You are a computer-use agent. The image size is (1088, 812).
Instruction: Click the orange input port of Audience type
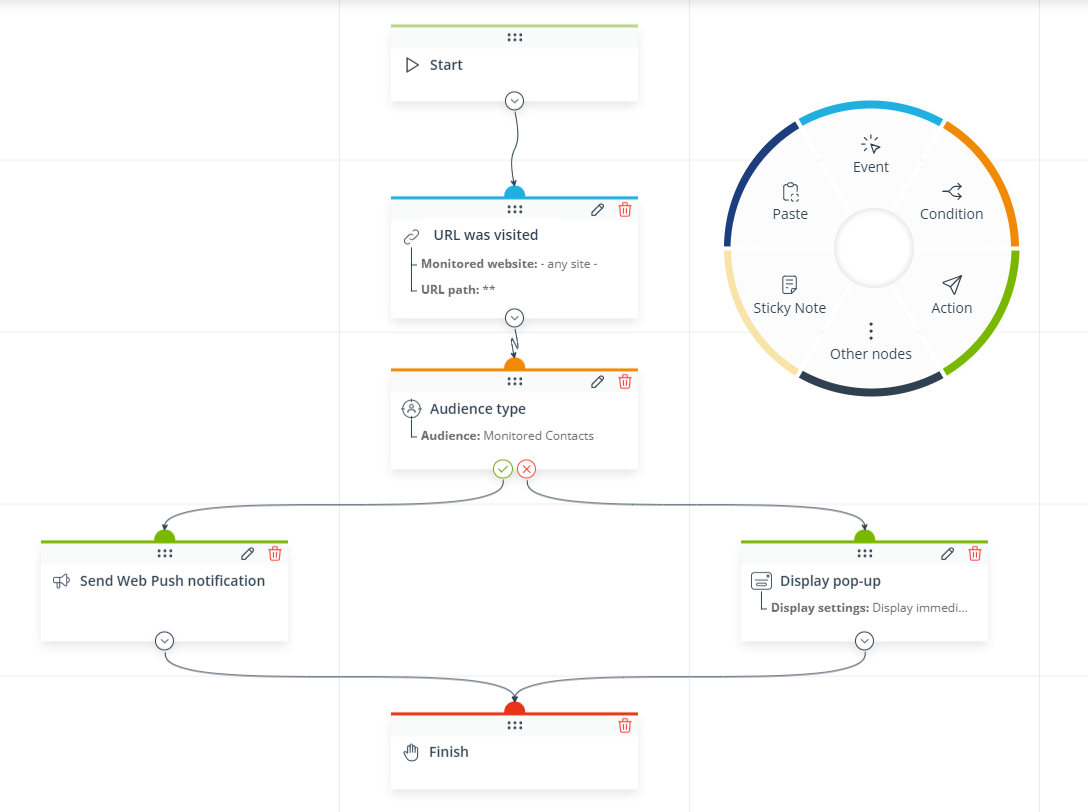pos(514,364)
